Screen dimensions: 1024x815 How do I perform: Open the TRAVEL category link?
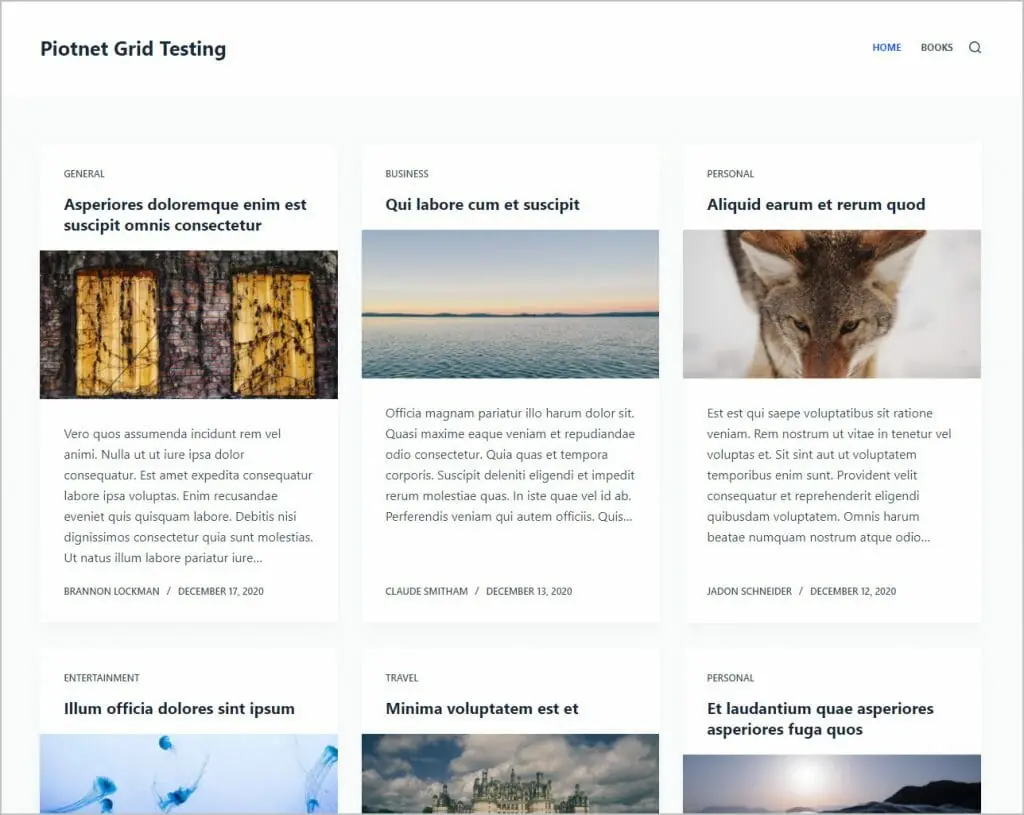click(401, 677)
